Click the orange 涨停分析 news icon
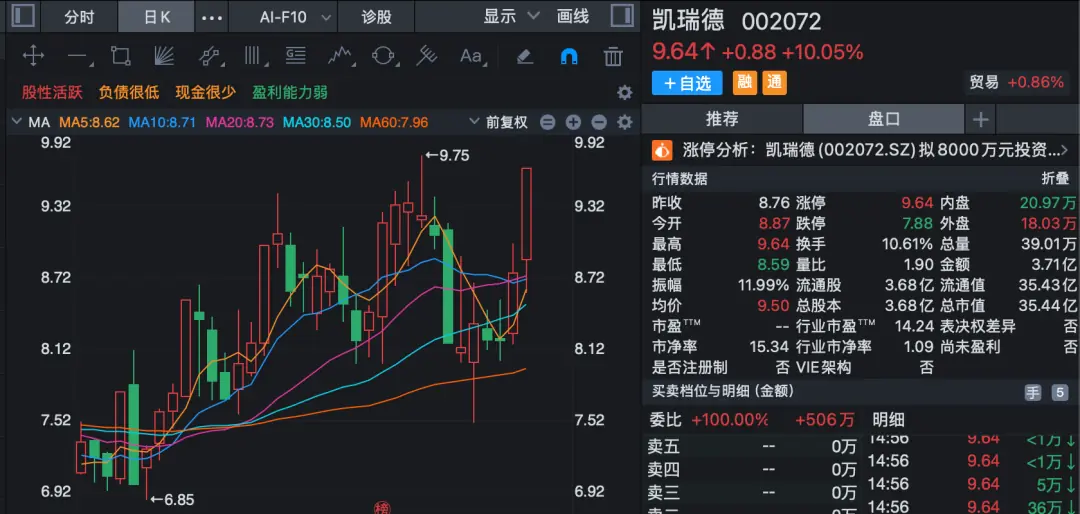Screen dimensions: 1080x514 662,150
